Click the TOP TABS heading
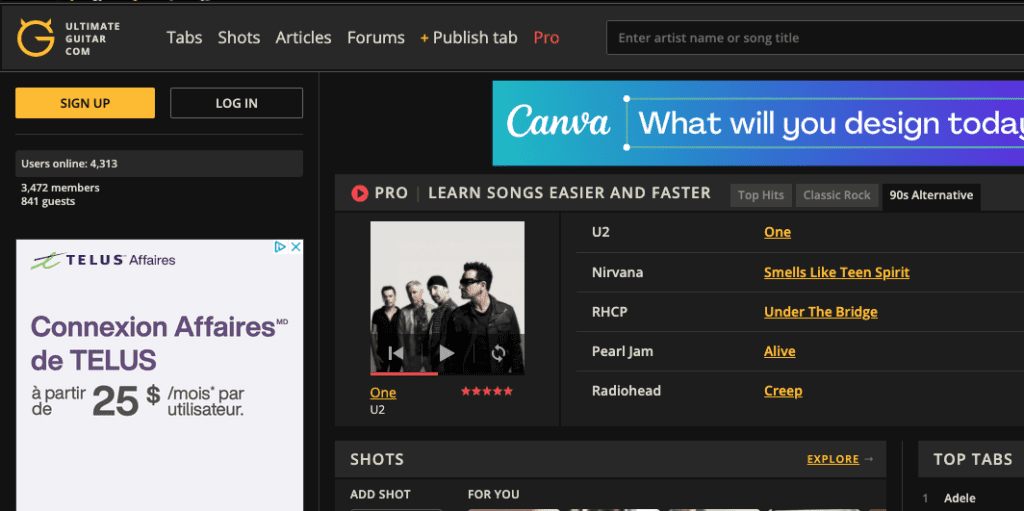 point(972,459)
